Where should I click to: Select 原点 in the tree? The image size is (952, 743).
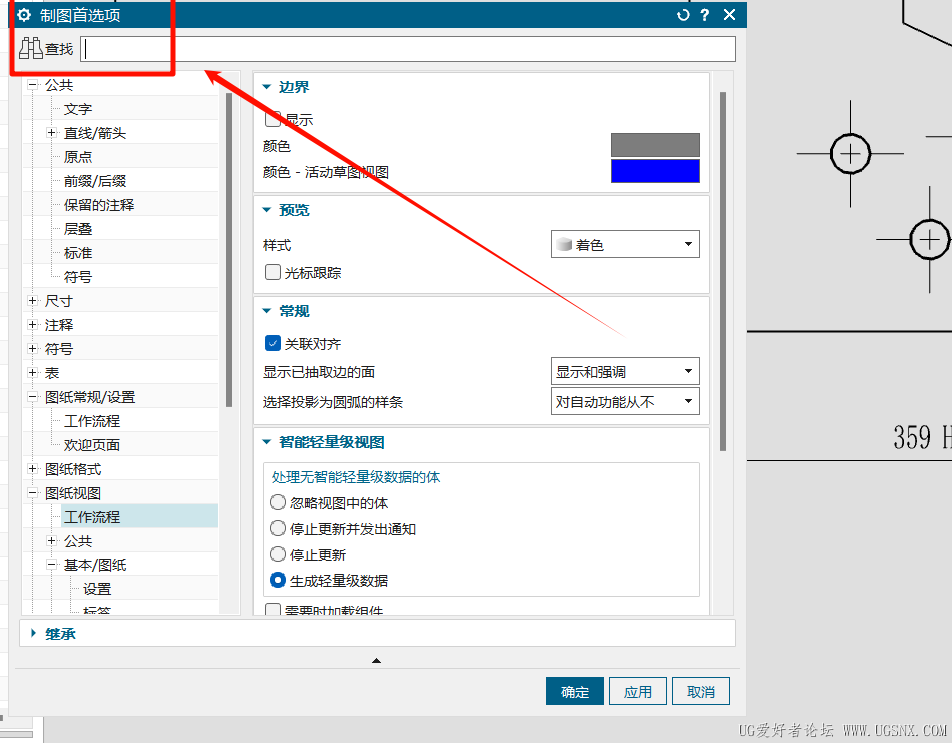click(78, 157)
